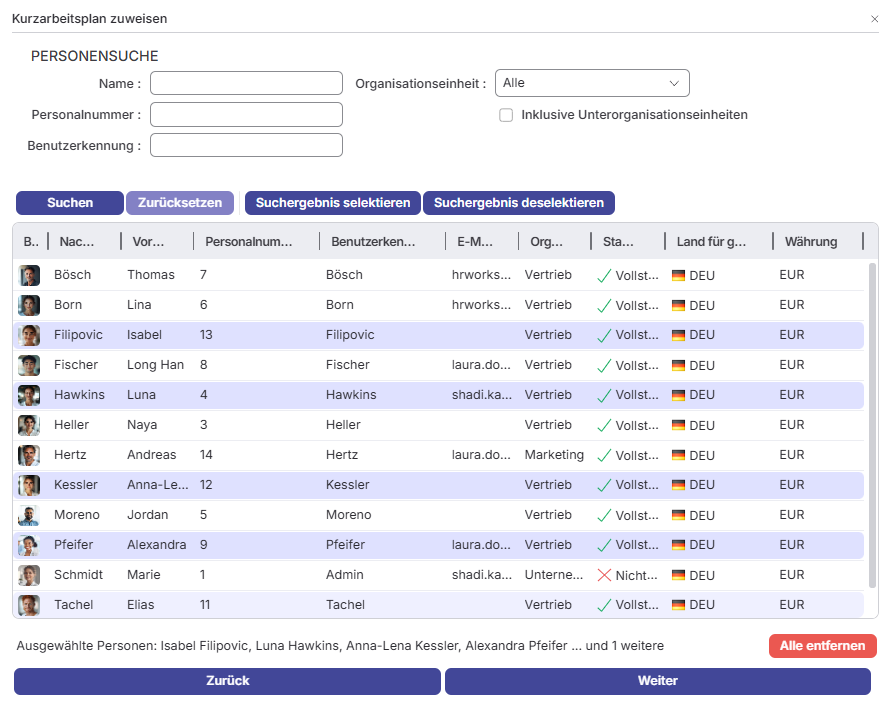This screenshot has height=713, width=887.
Task: Click Lina Born's avatar thumbnail
Action: coord(29,305)
